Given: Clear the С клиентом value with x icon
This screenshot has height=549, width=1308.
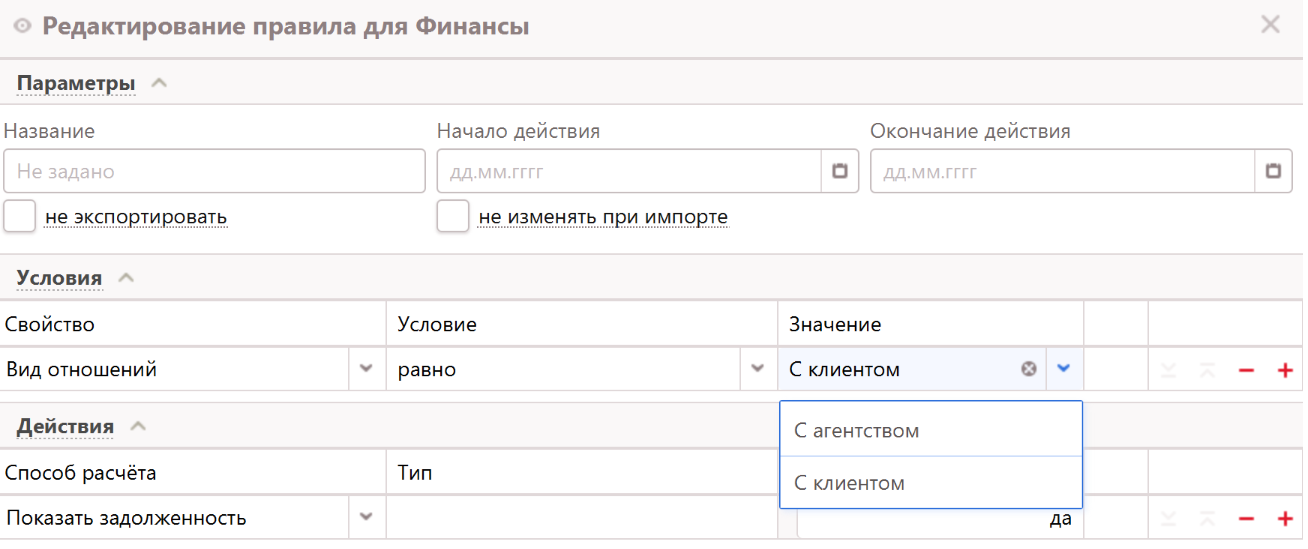Looking at the screenshot, I should click(1028, 369).
